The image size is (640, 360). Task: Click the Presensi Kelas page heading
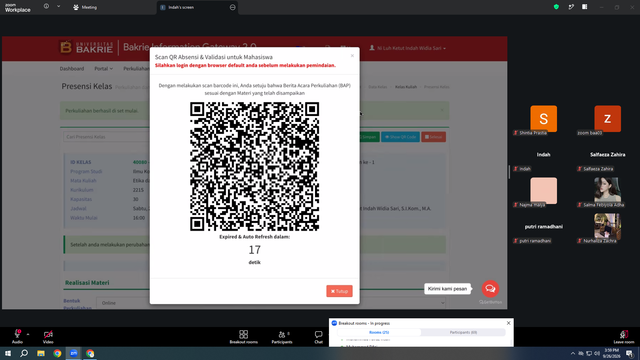[87, 86]
